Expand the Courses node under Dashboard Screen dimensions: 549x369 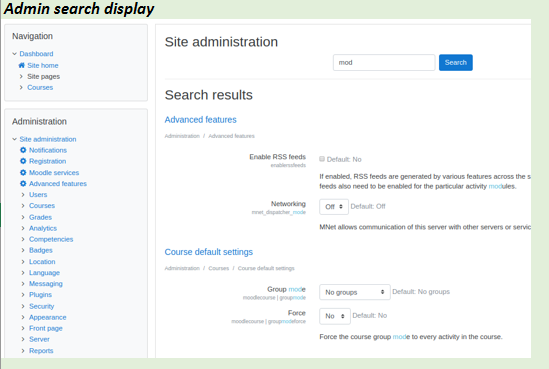click(x=21, y=87)
